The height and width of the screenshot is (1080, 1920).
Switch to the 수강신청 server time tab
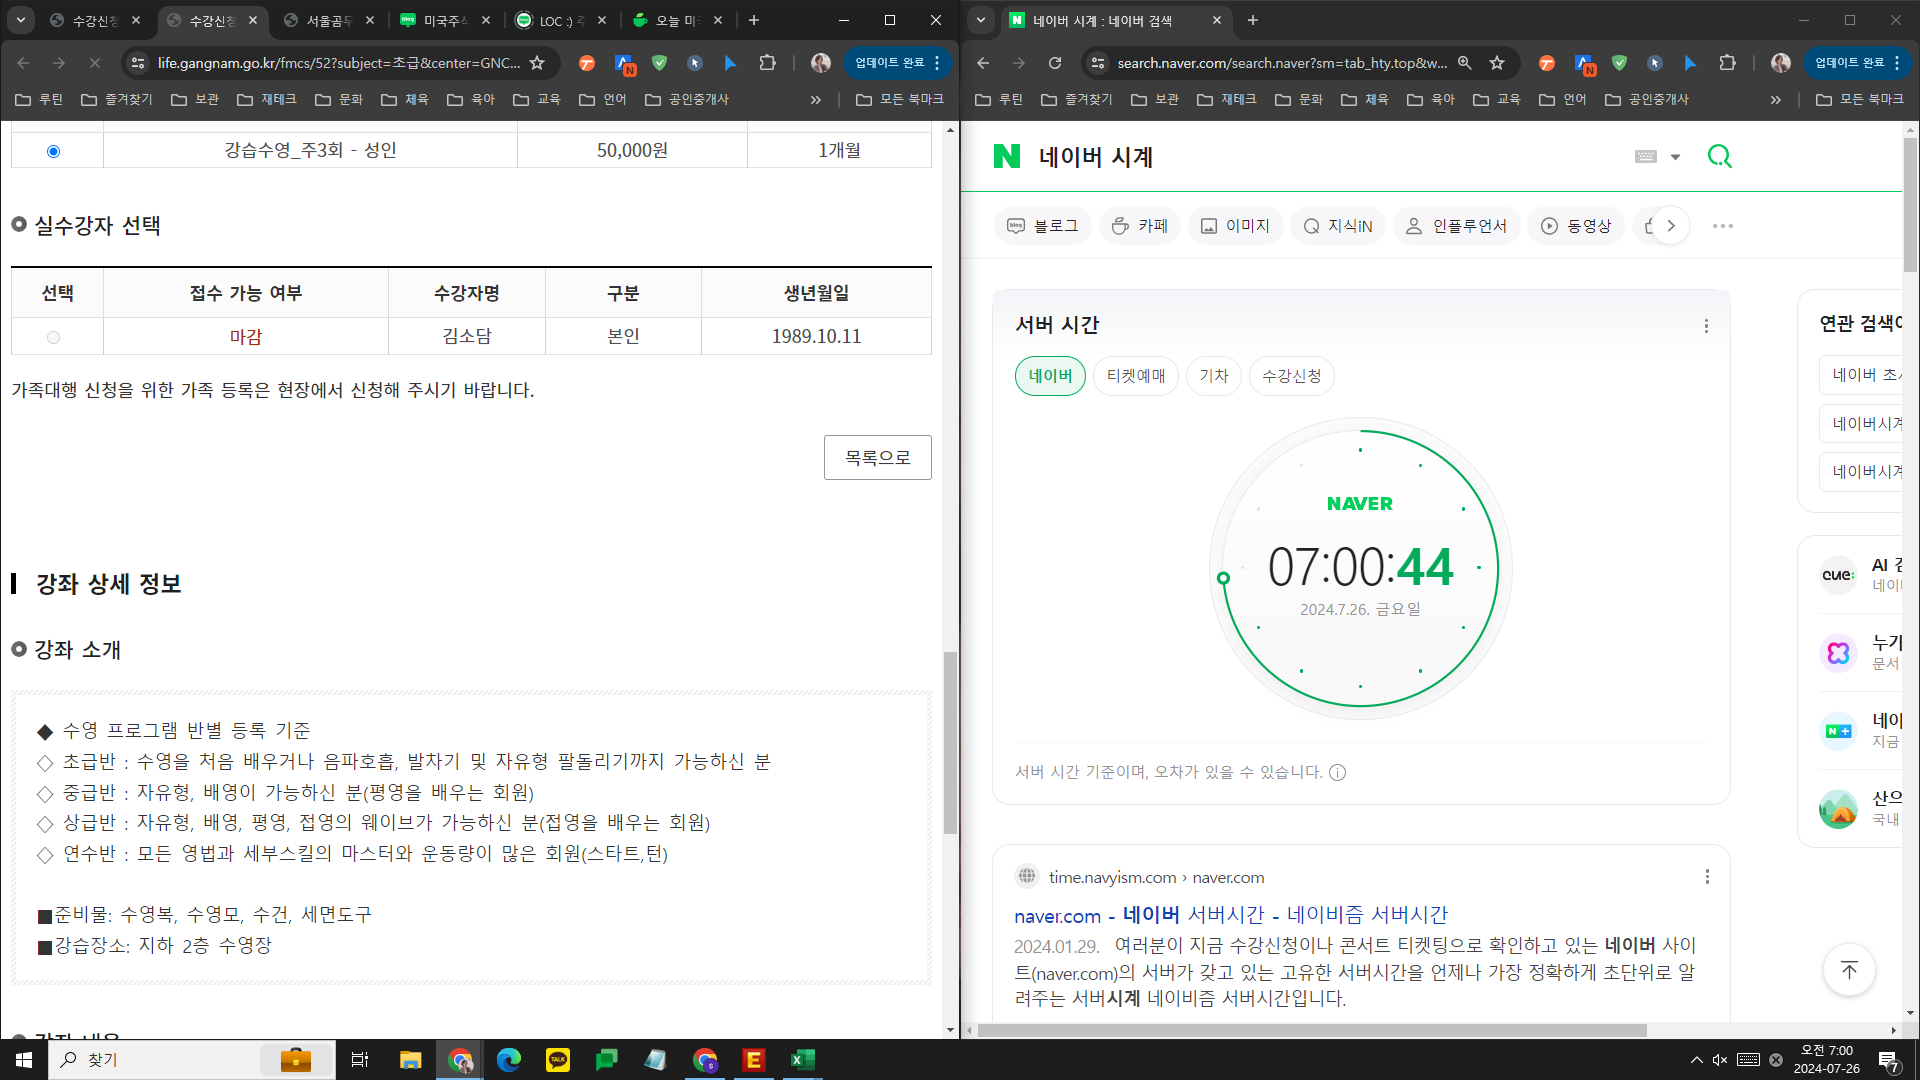(1291, 376)
